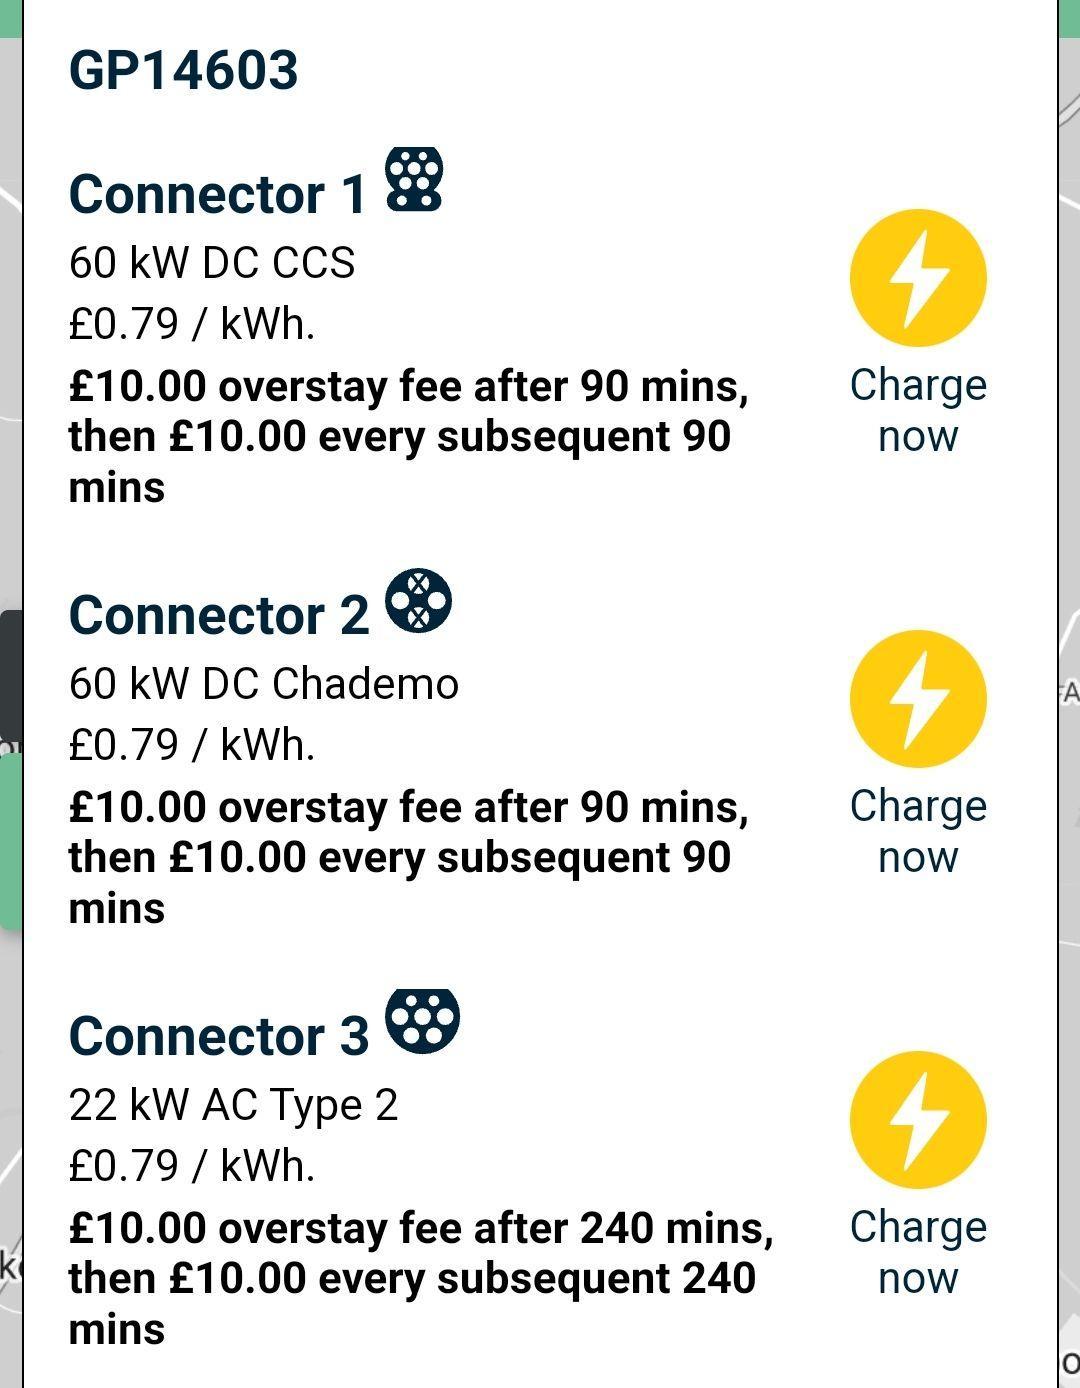Click Connector 1's 90 mins overstay fee notice
The height and width of the screenshot is (1388, 1080).
click(x=408, y=436)
